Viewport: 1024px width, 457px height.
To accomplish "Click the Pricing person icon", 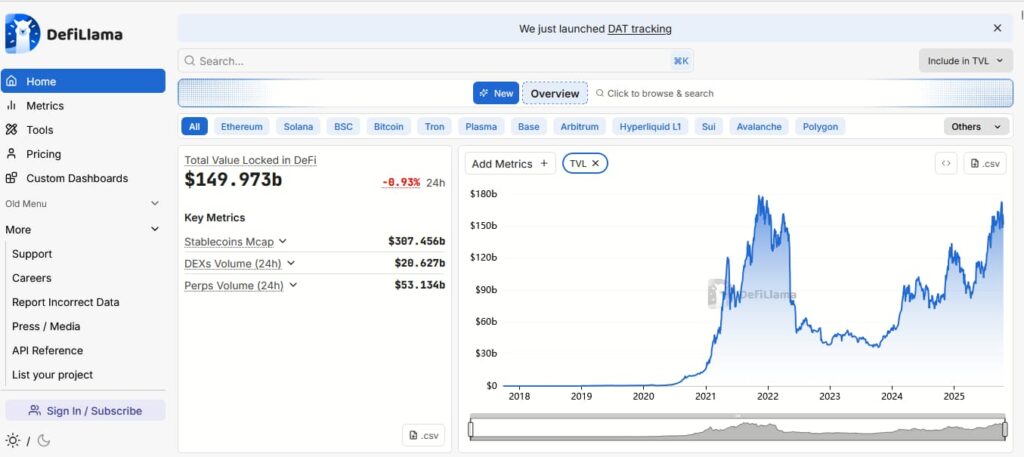I will pyautogui.click(x=11, y=154).
